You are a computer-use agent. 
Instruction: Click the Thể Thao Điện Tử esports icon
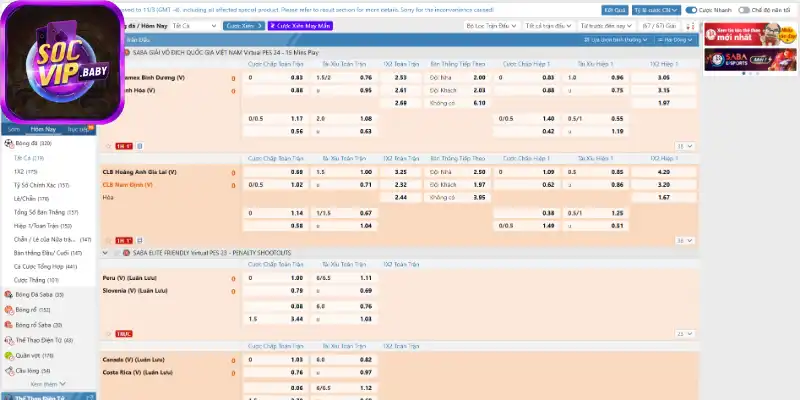(x=8, y=340)
